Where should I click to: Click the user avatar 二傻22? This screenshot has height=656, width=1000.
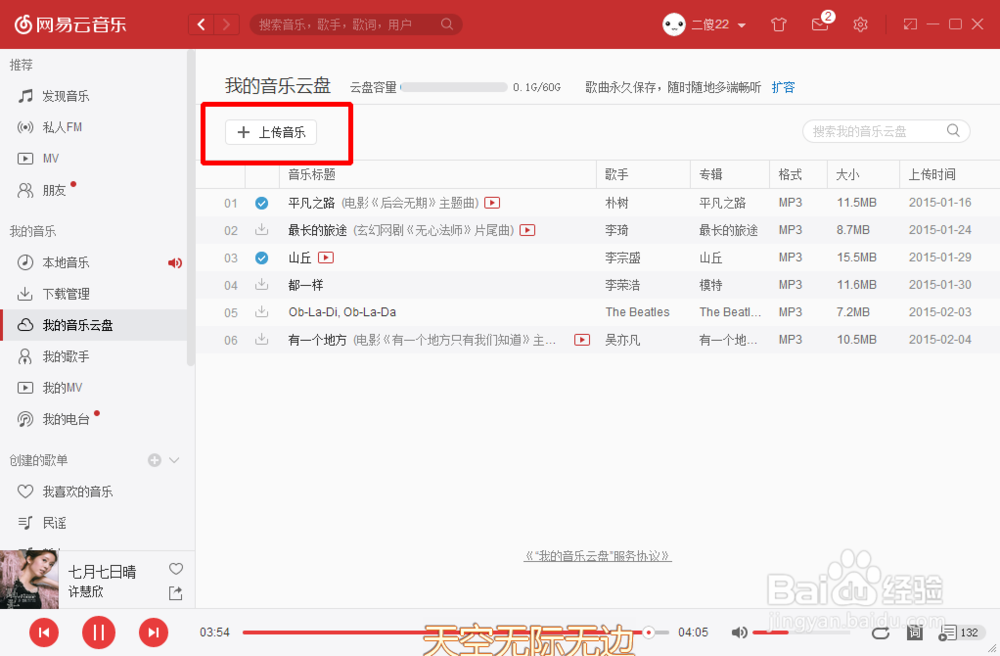tap(674, 25)
